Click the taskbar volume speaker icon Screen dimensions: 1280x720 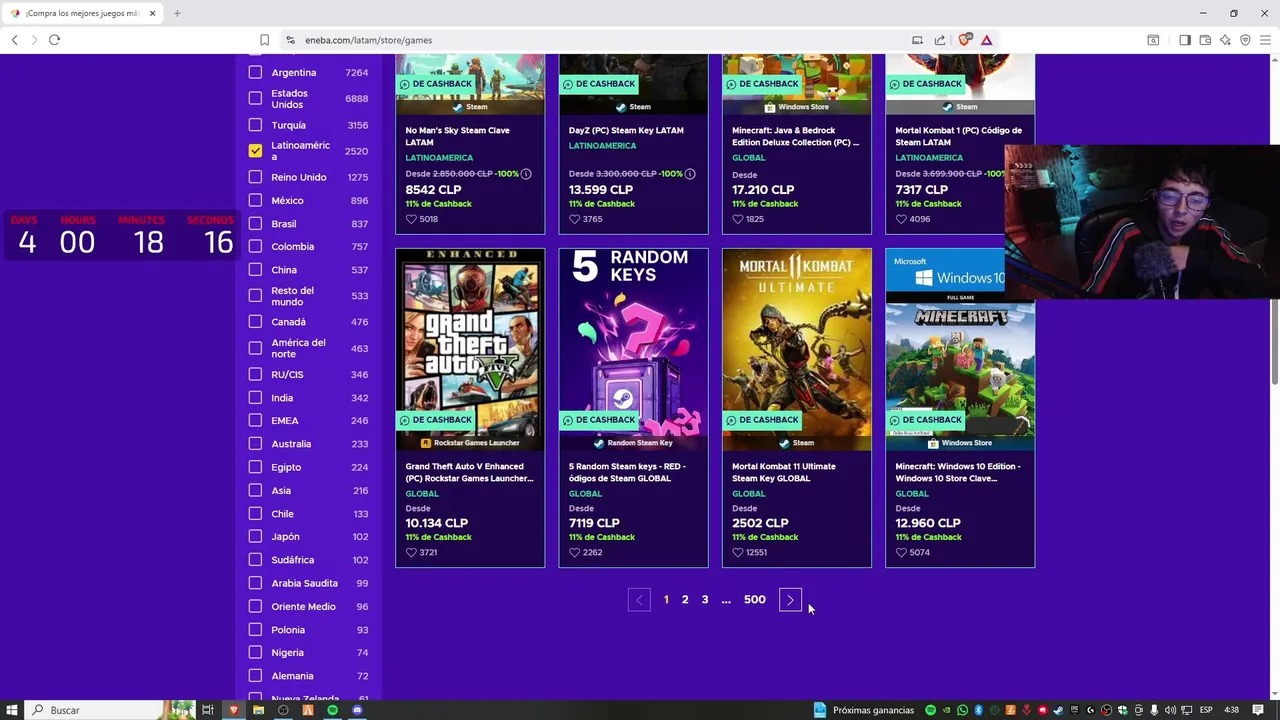[x=1170, y=710]
